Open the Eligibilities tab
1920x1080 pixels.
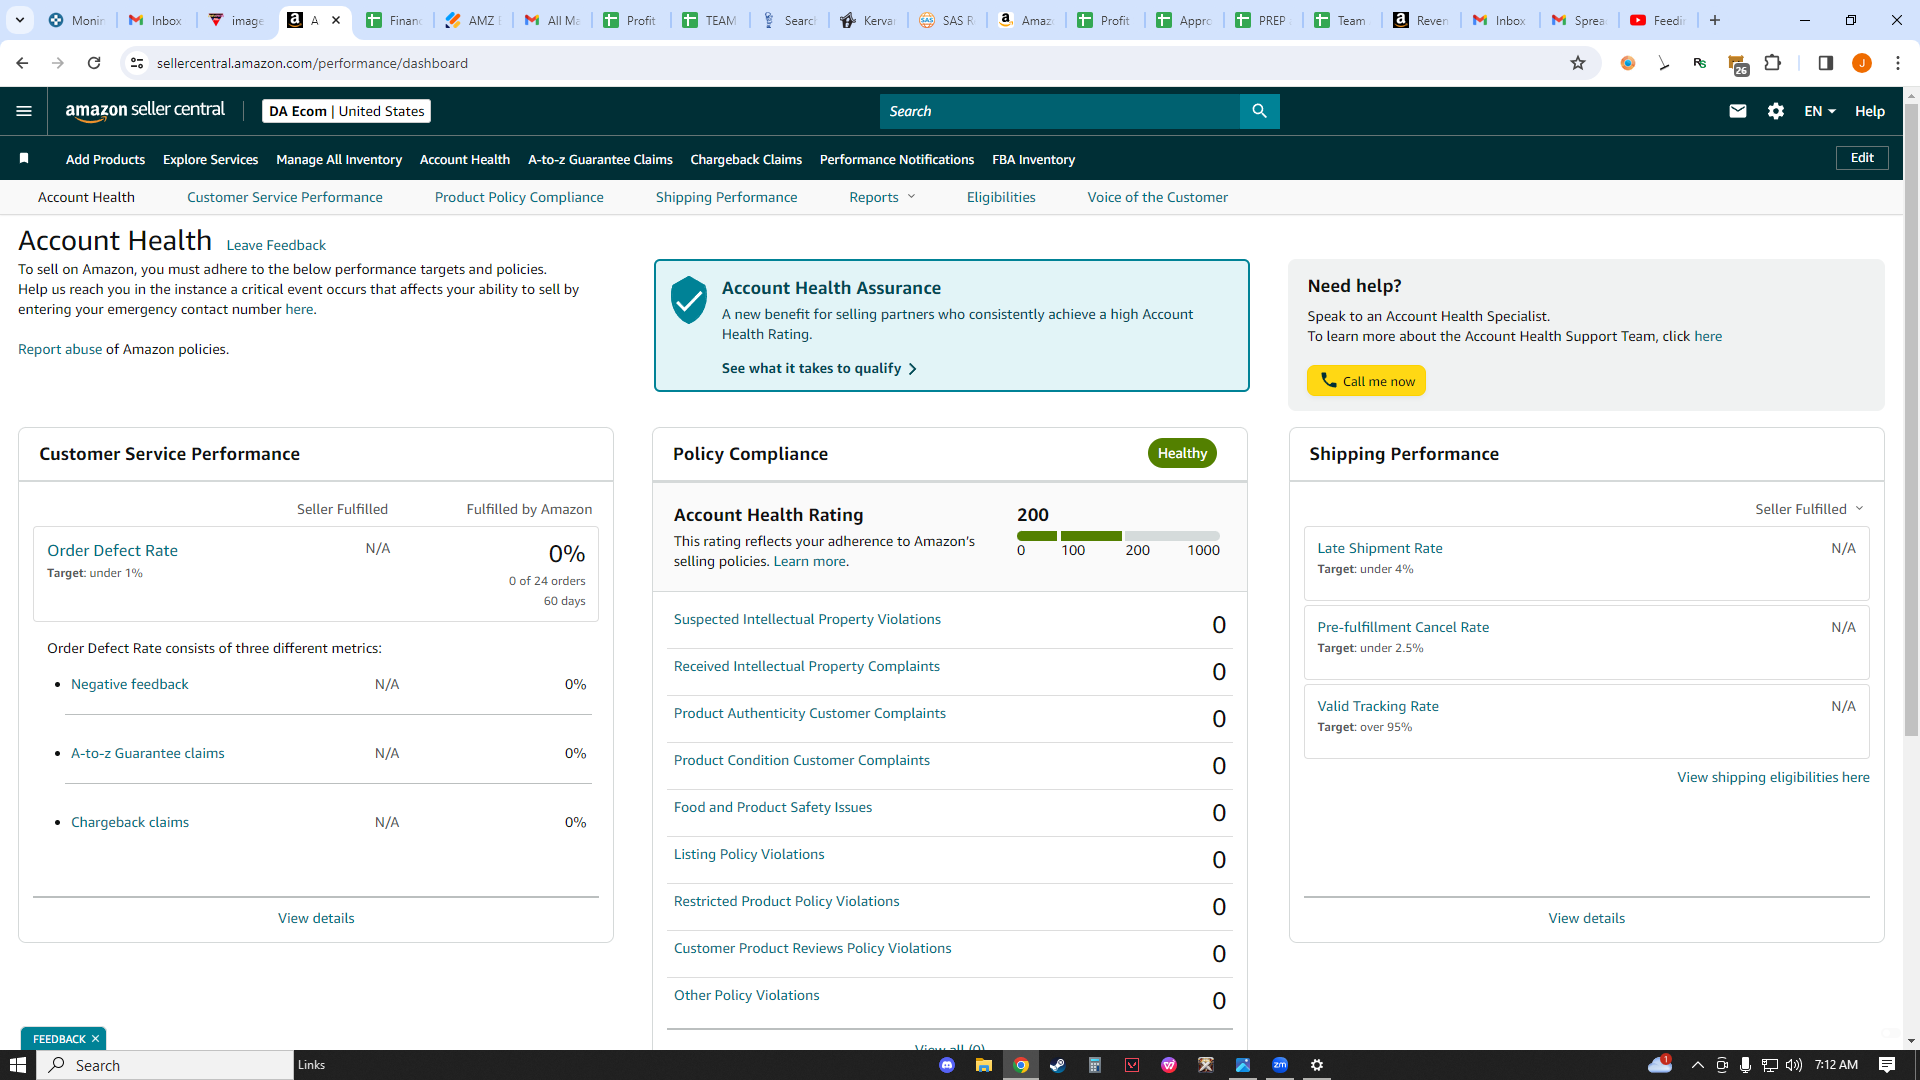(x=1001, y=197)
